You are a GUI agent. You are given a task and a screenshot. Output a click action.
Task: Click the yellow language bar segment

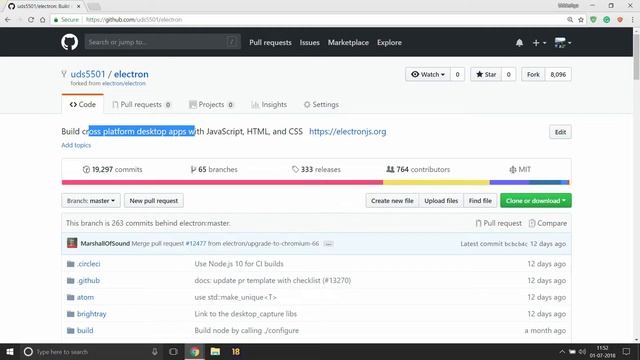pos(436,182)
